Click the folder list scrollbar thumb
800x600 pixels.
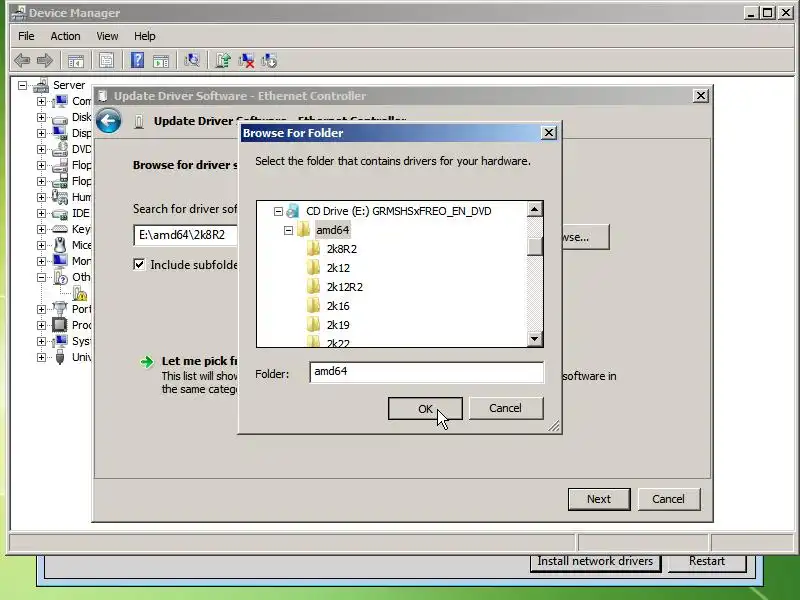(x=534, y=247)
